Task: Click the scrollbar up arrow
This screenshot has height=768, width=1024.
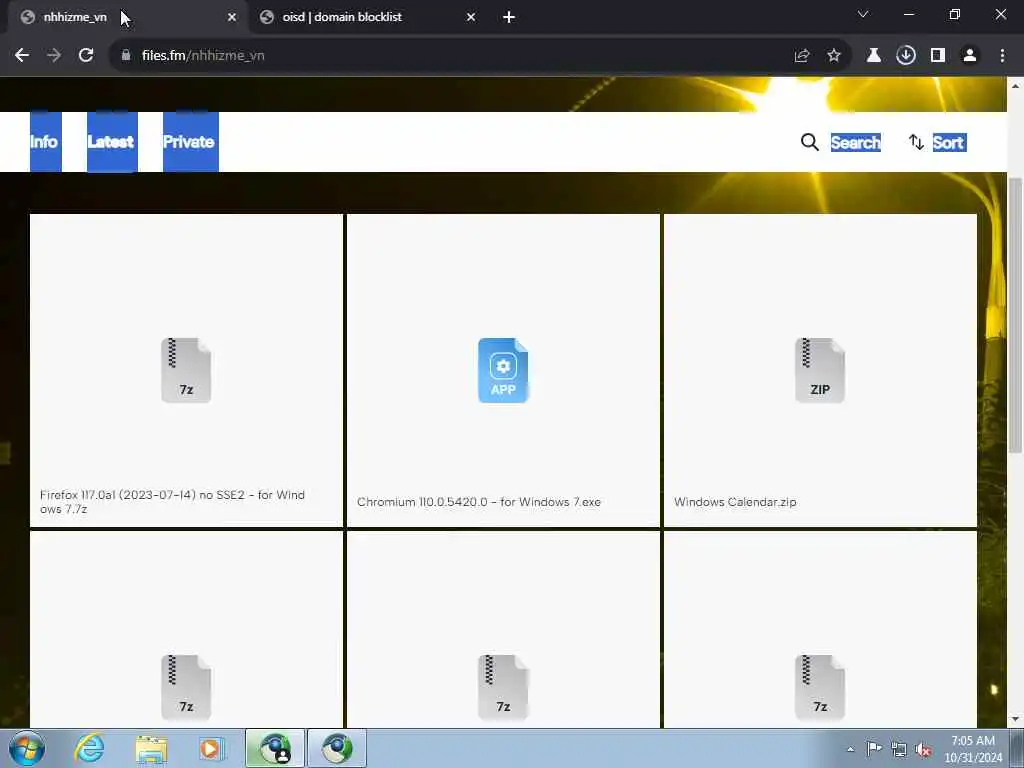Action: pyautogui.click(x=1015, y=86)
